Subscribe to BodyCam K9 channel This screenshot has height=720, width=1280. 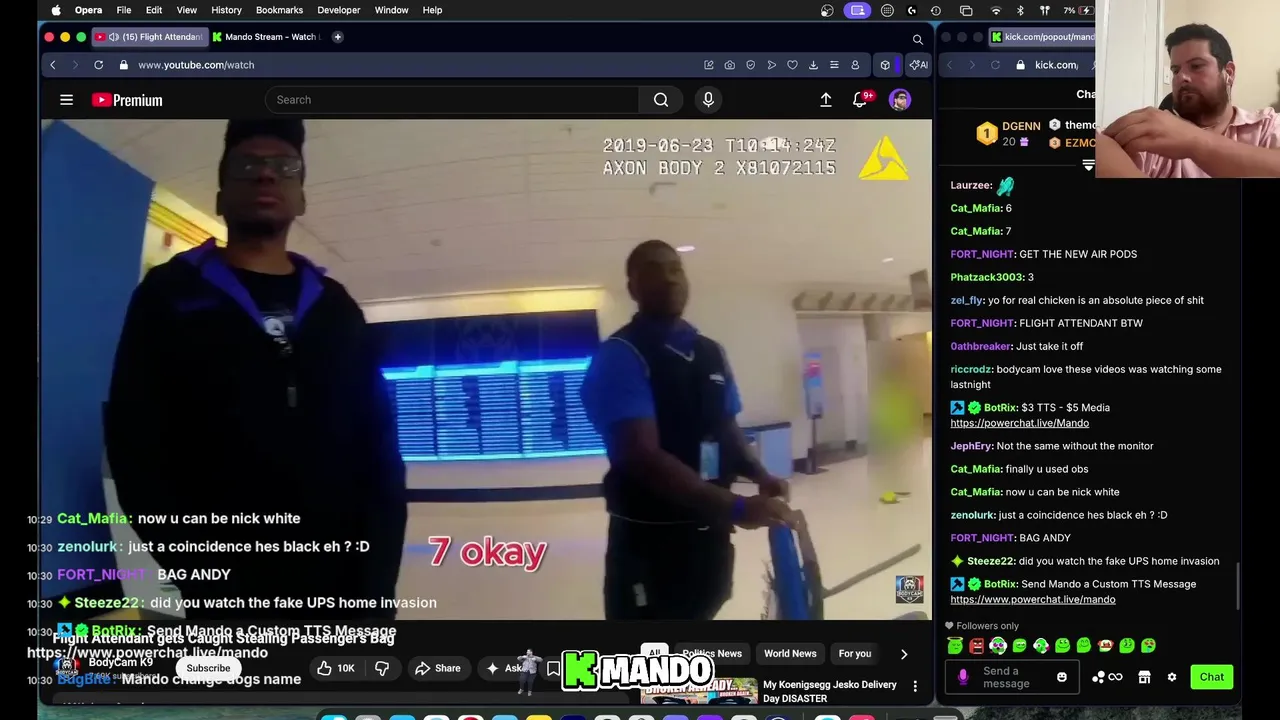pyautogui.click(x=208, y=668)
